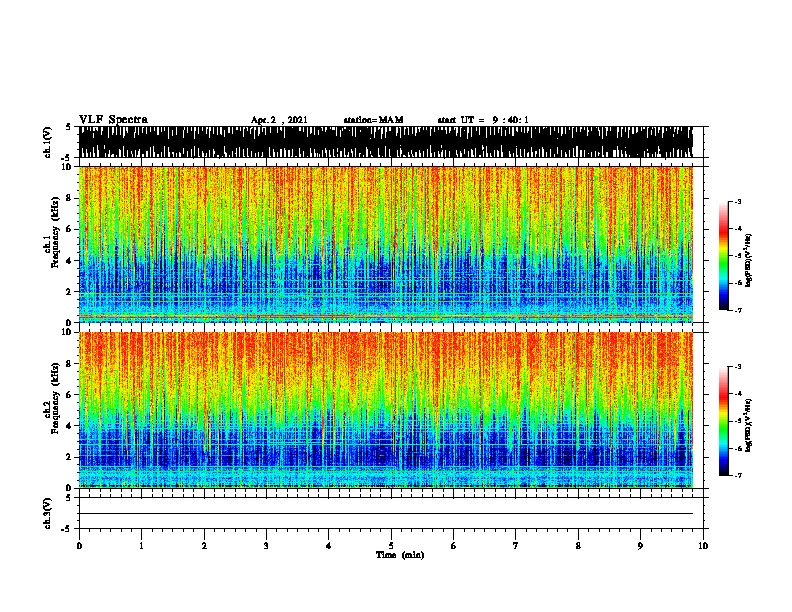Click the ch.1 spectrogram color scale bar

pos(724,256)
